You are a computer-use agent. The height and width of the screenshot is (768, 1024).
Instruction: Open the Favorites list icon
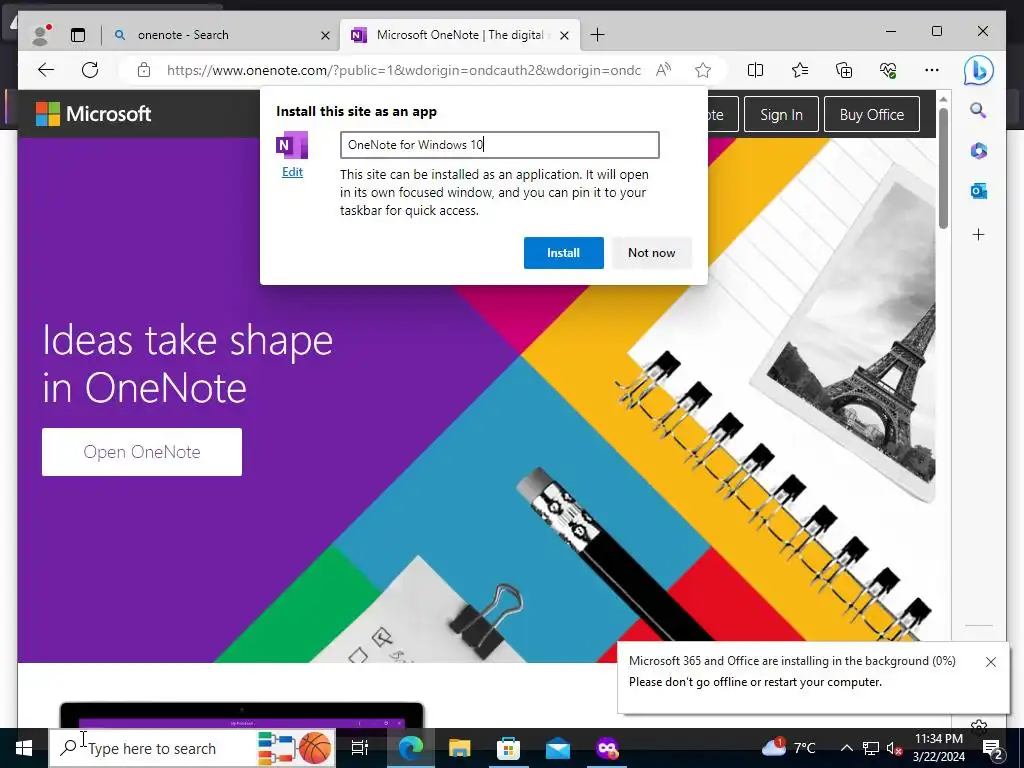(x=799, y=70)
